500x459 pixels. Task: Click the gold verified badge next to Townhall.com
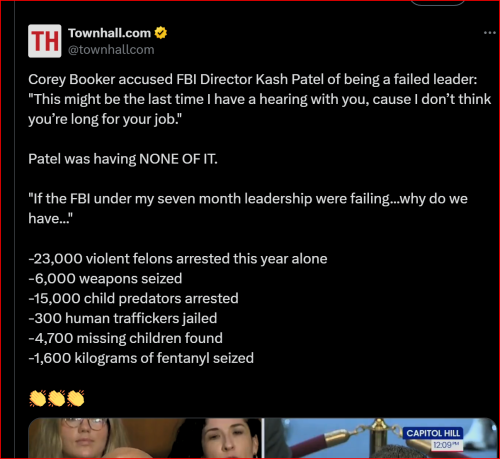tap(161, 33)
